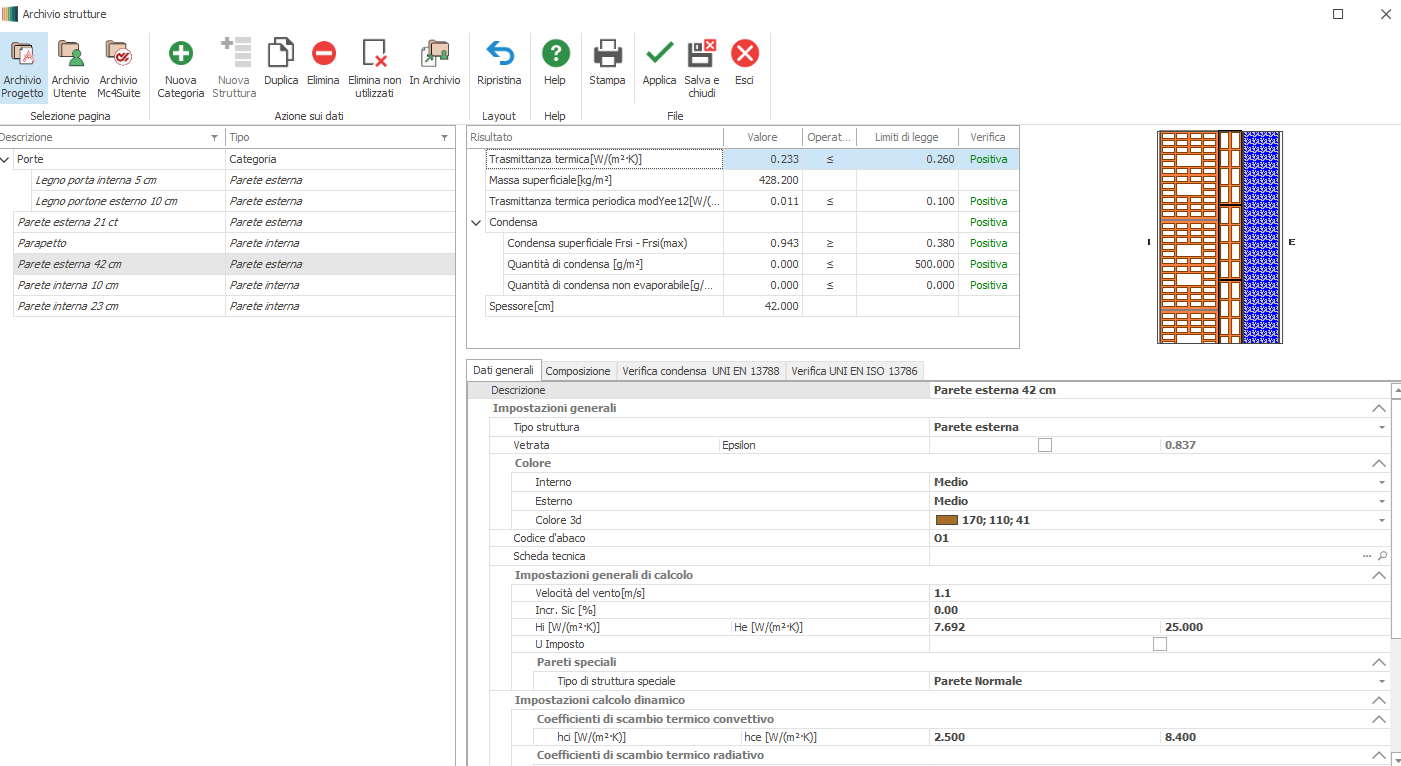Screen dimensions: 1401x766
Task: Open the Tipo di struttura speciale dropdown
Action: (x=1382, y=681)
